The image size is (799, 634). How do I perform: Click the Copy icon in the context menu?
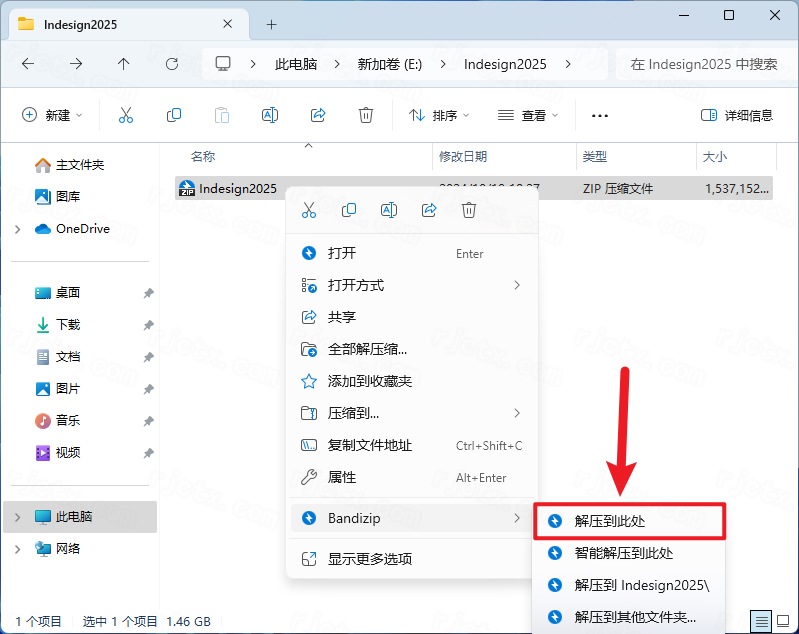pyautogui.click(x=349, y=210)
